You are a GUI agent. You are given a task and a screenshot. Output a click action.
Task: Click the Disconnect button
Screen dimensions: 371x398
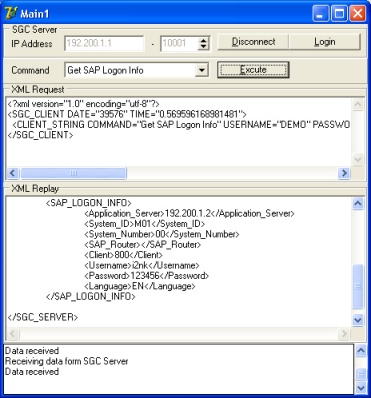pos(253,42)
